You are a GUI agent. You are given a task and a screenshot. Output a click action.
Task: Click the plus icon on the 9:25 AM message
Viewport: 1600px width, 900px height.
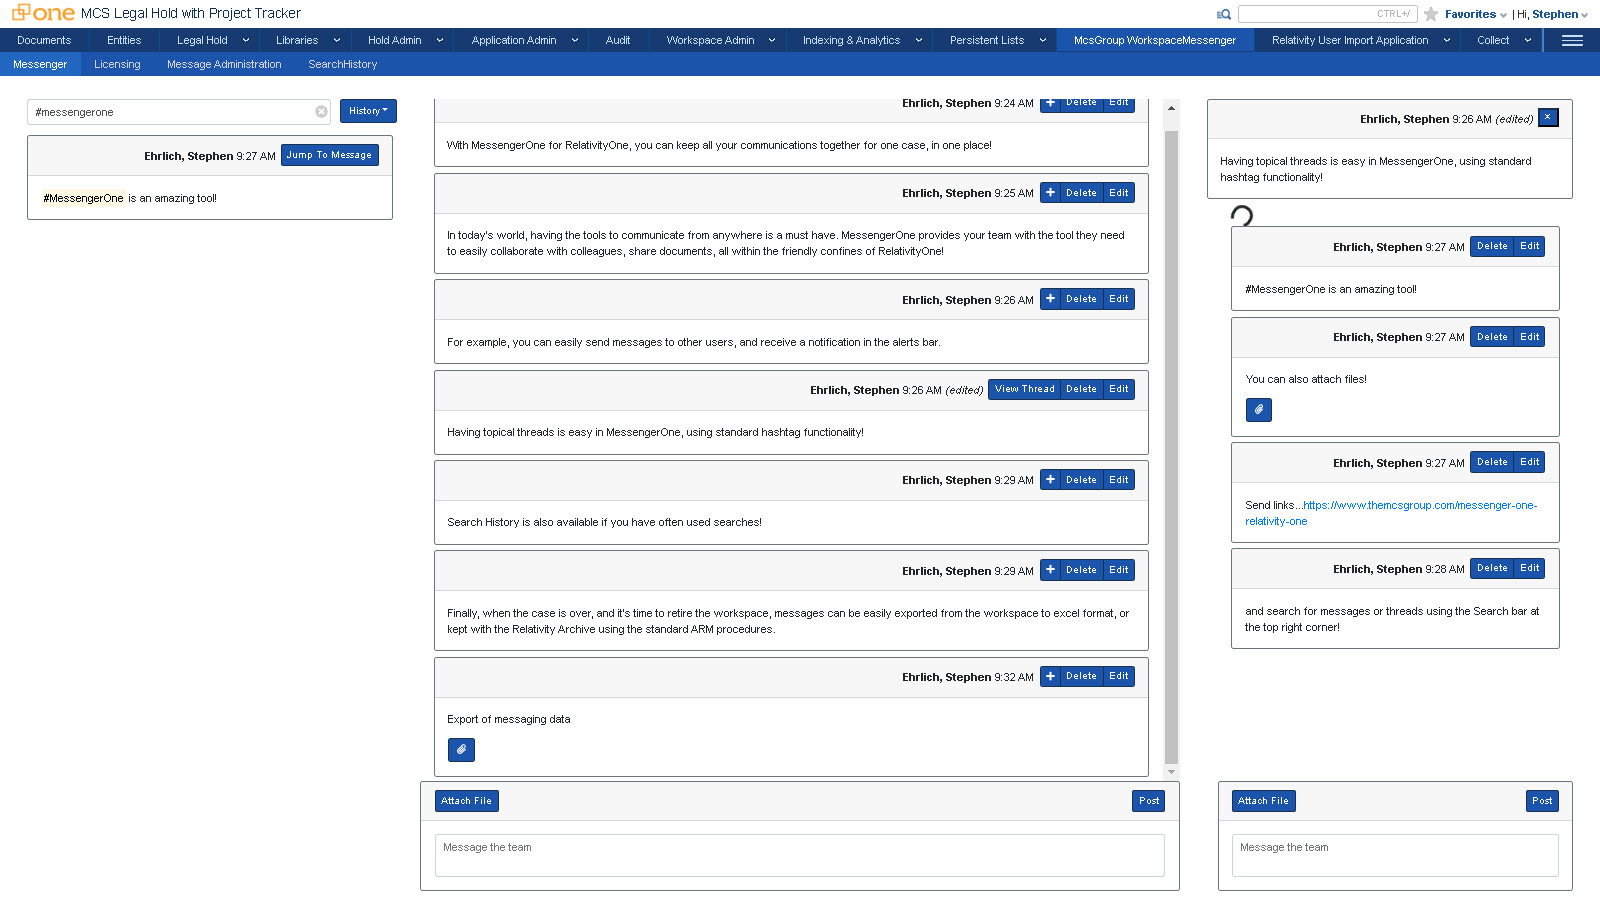pyautogui.click(x=1050, y=192)
